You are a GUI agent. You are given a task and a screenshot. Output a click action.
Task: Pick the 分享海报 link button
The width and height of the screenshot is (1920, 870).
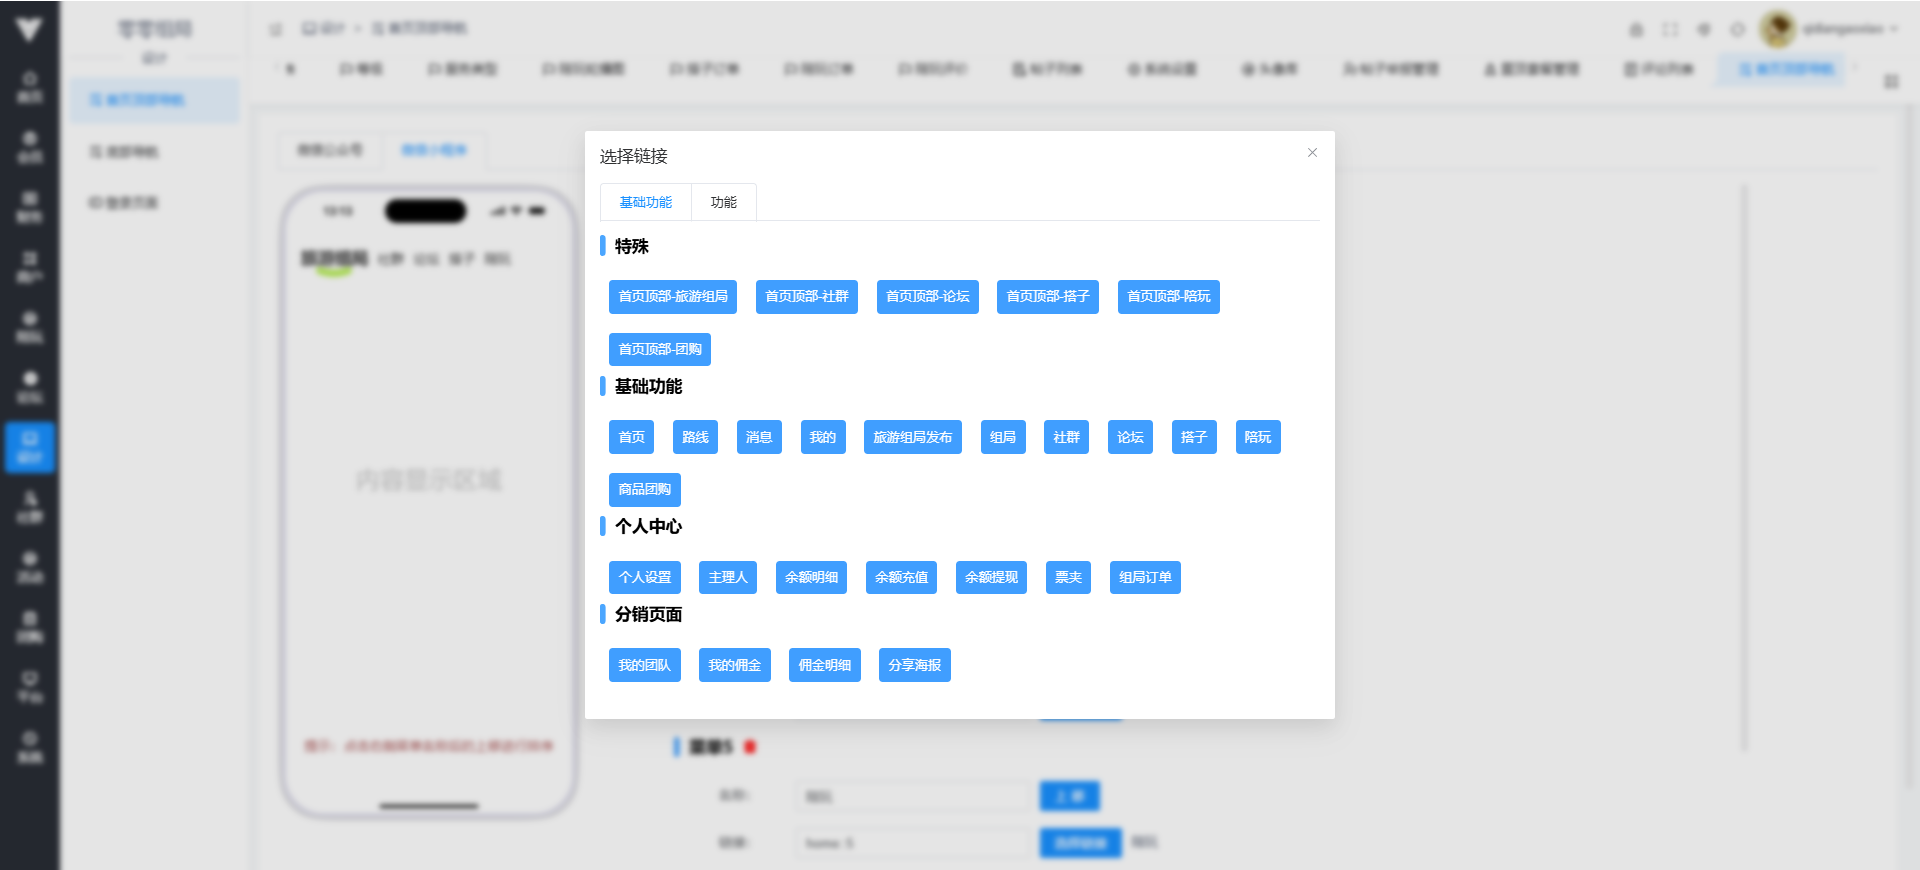coord(914,666)
